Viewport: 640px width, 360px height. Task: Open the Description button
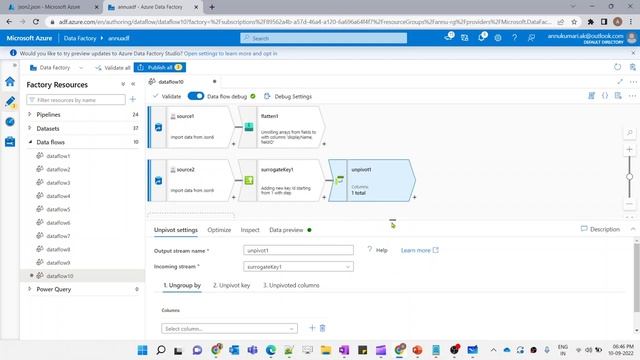[x=600, y=229]
